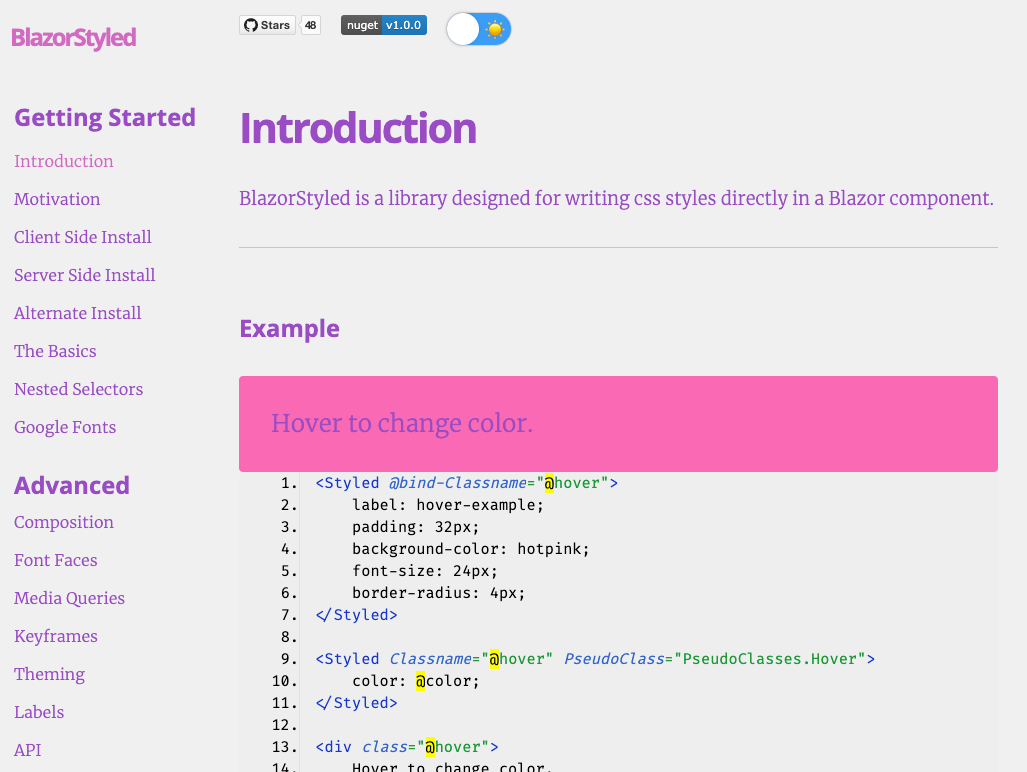Click the pink 'Hover to change color.' box
This screenshot has height=772, width=1027.
pyautogui.click(x=618, y=424)
